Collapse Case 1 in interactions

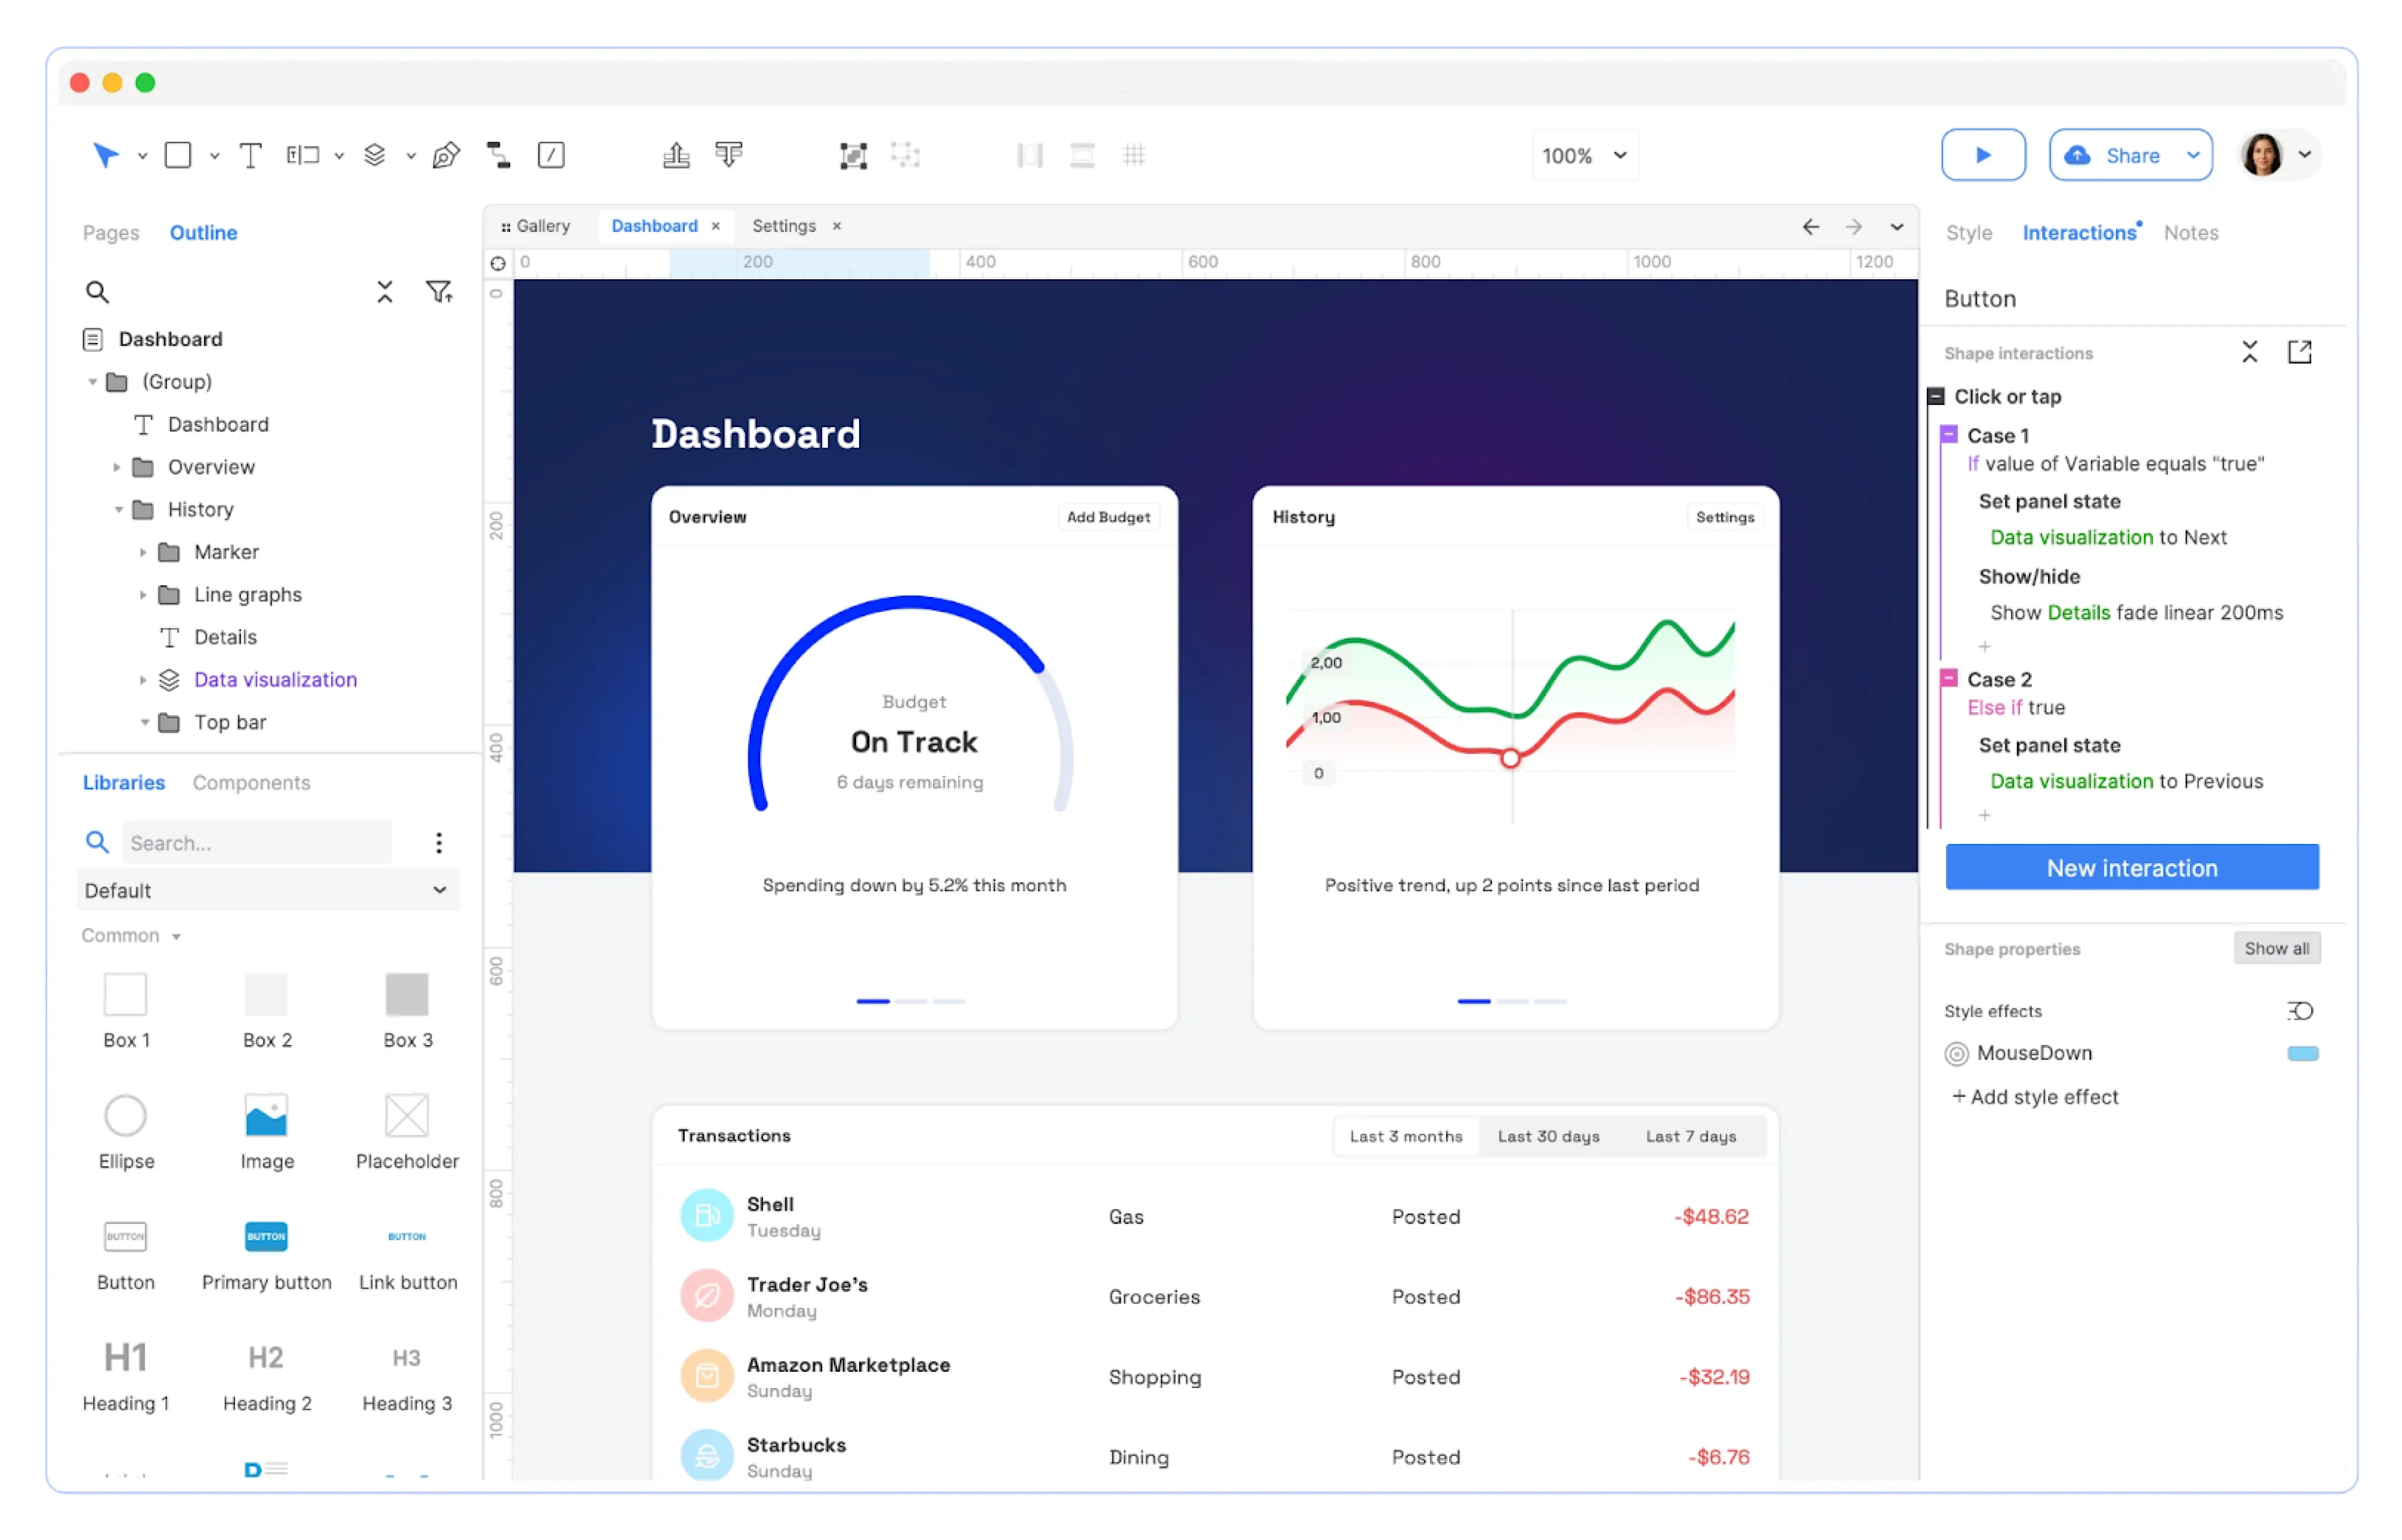point(1949,435)
